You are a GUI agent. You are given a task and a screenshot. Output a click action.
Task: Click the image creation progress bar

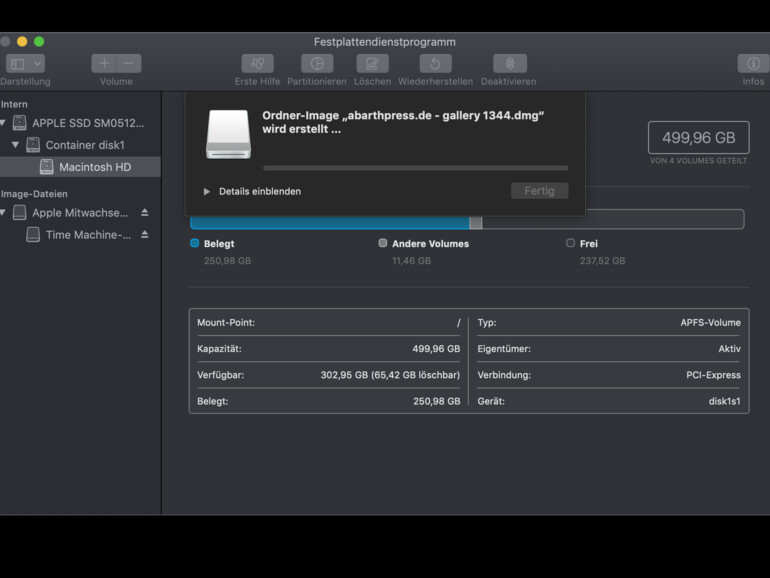(x=415, y=168)
